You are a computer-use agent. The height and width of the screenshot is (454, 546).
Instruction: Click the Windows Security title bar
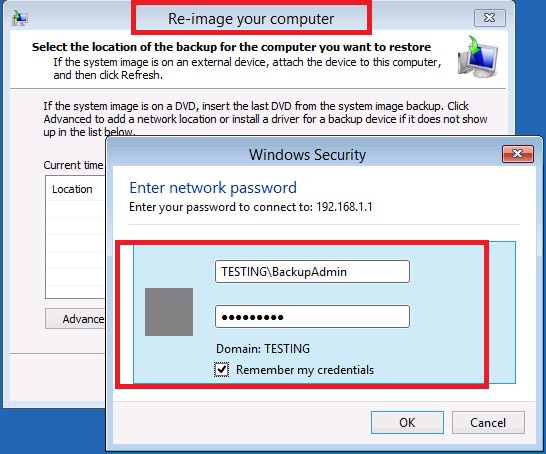click(307, 155)
